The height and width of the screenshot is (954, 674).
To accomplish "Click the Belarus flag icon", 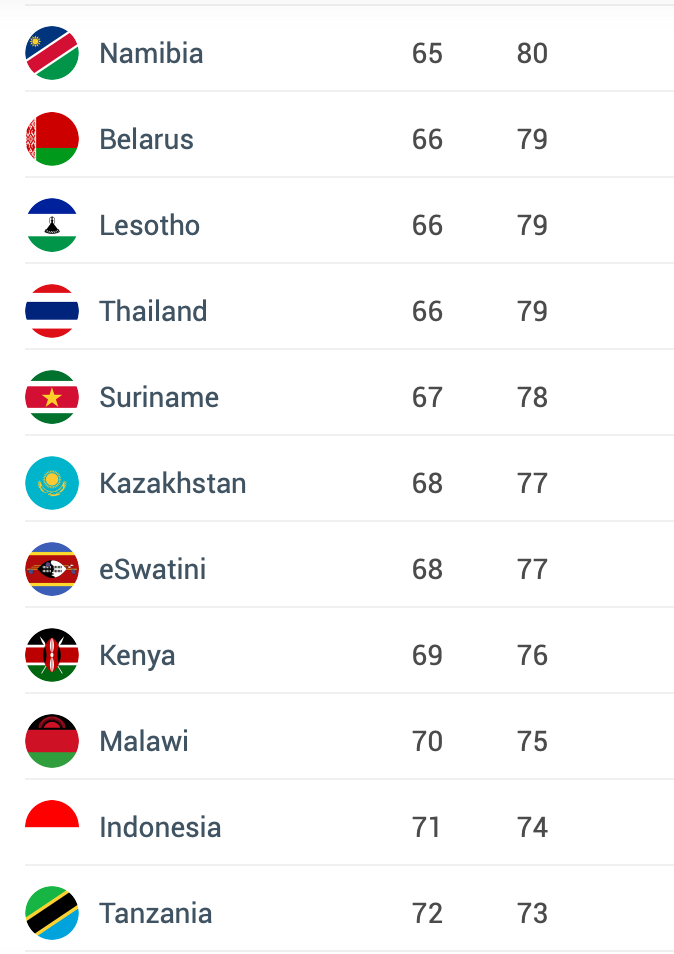I will click(52, 139).
